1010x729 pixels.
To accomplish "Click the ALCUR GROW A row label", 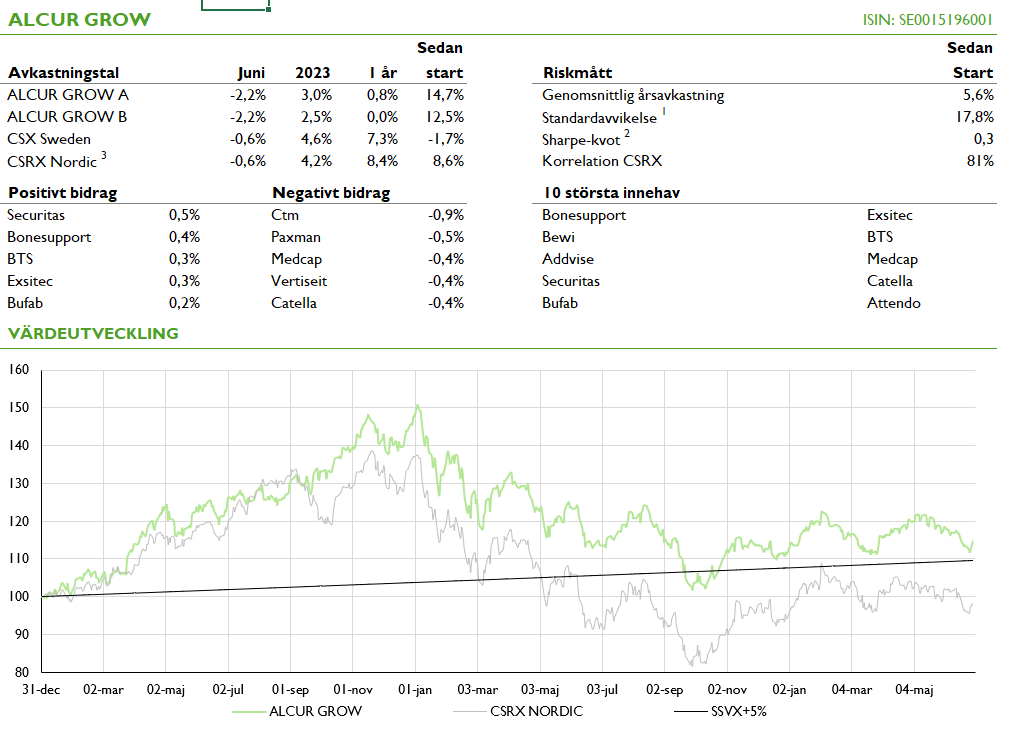I will click(67, 95).
